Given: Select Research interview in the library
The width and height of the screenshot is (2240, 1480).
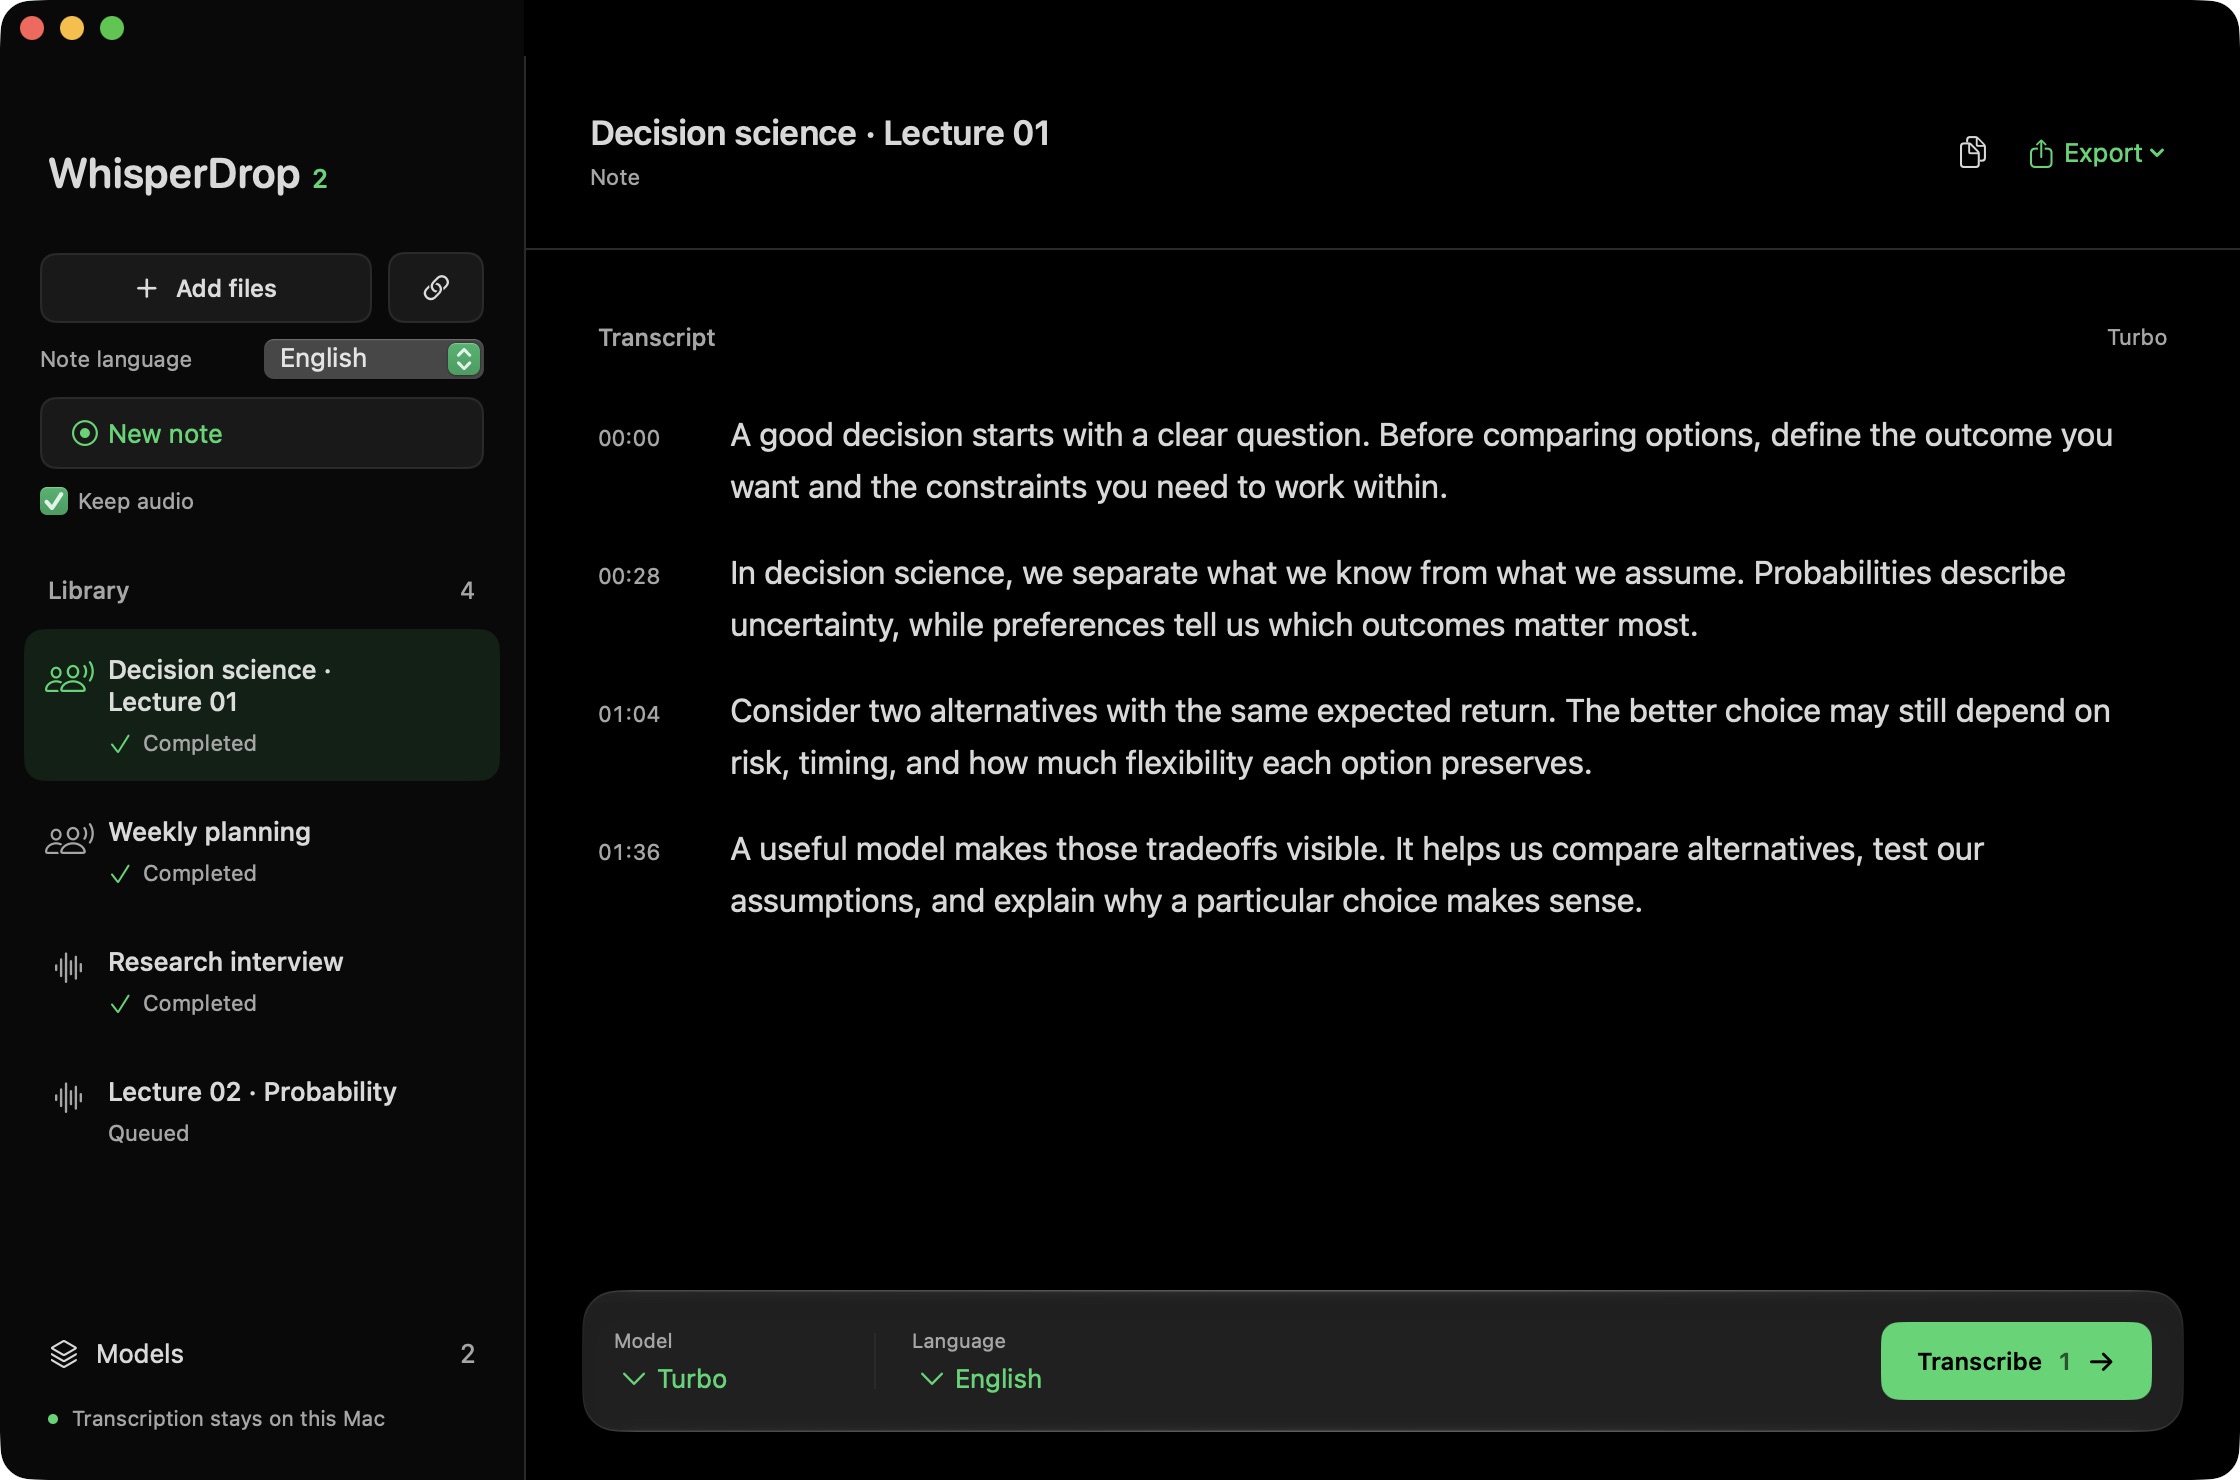Looking at the screenshot, I should pos(262,981).
